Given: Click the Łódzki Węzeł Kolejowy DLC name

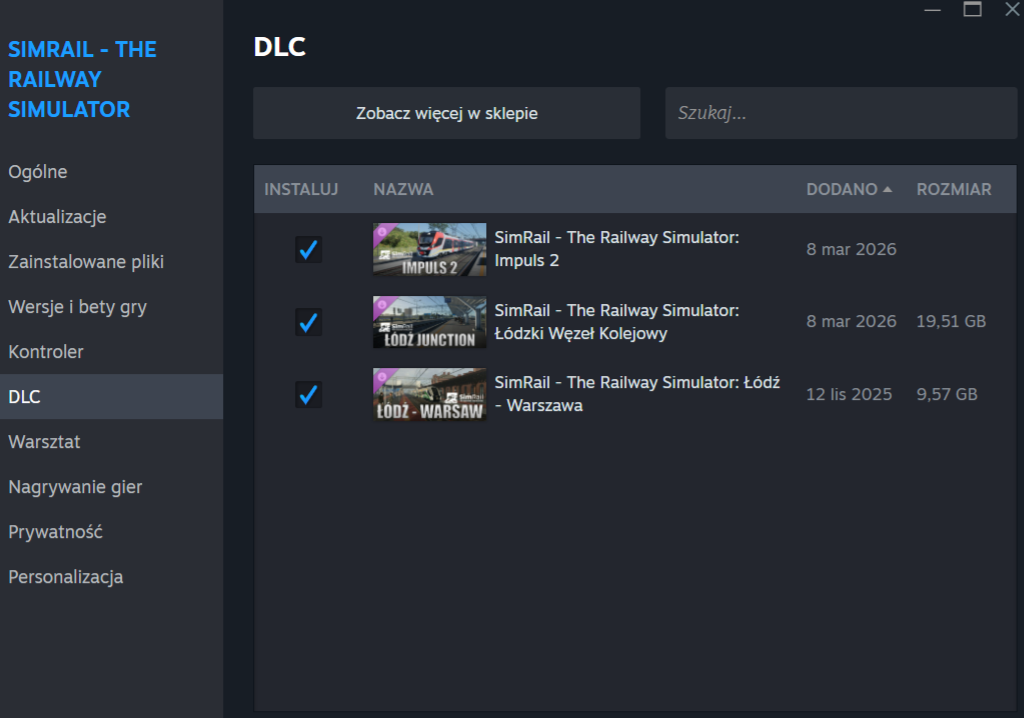Looking at the screenshot, I should (x=616, y=321).
